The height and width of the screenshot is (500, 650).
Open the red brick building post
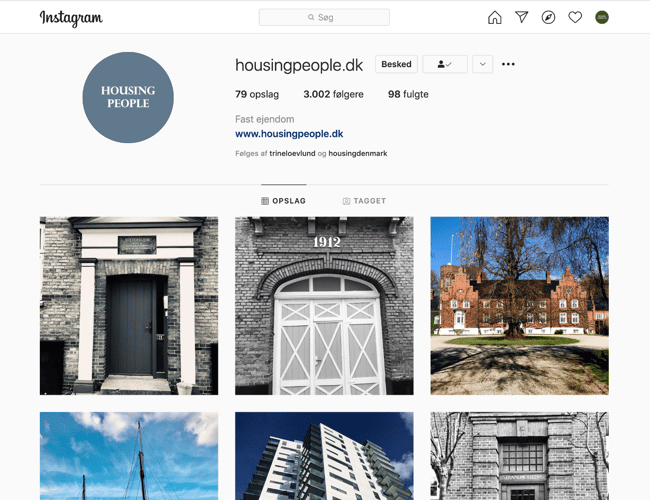point(519,305)
